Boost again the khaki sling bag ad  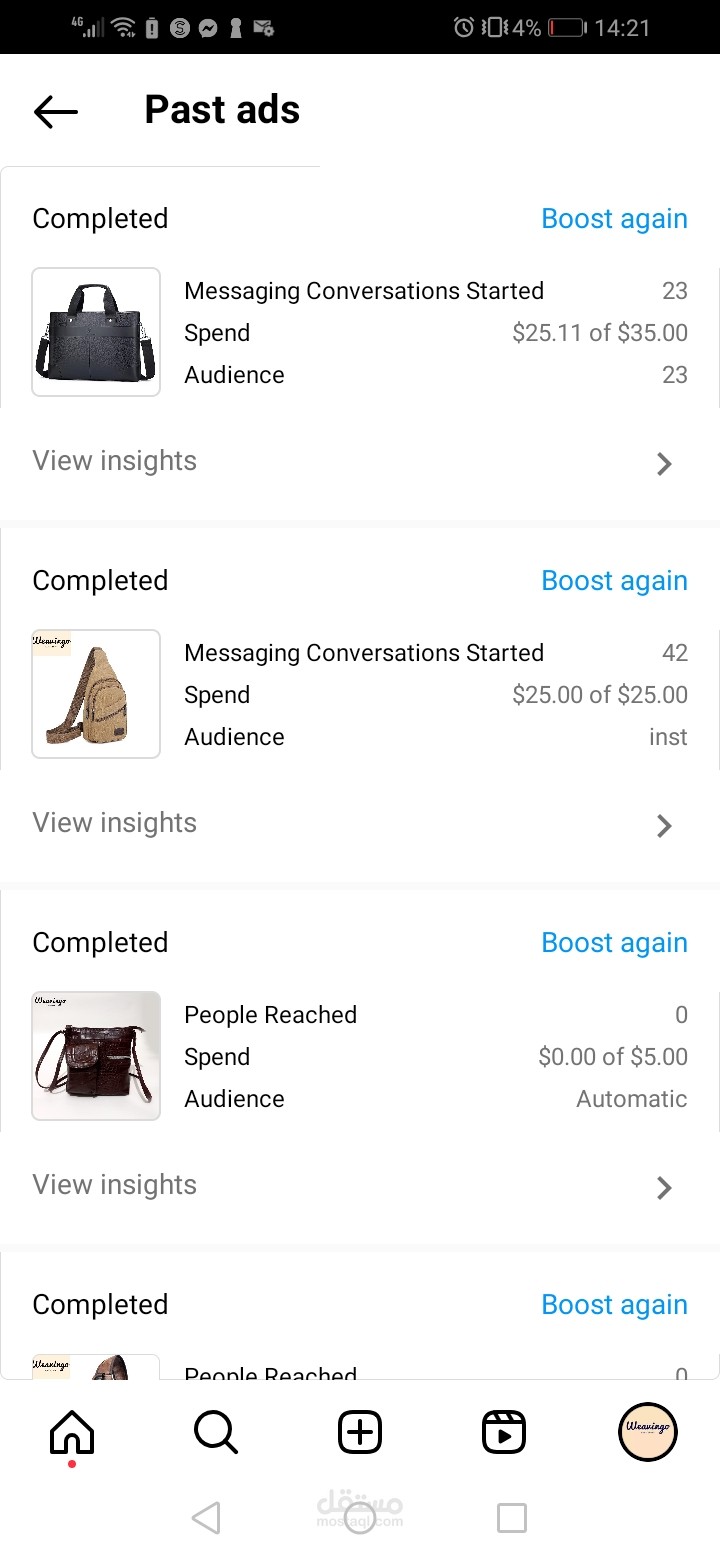pos(614,581)
